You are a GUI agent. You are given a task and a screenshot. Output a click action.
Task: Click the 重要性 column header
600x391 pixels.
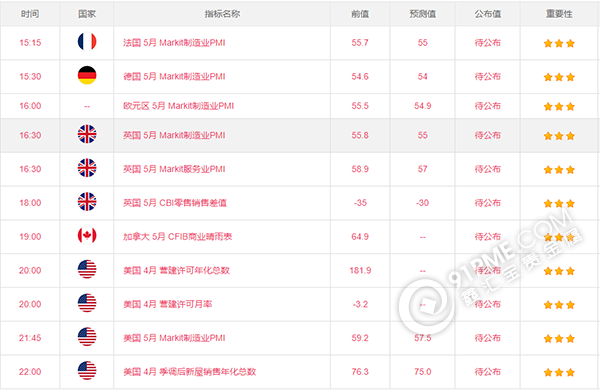tap(559, 14)
